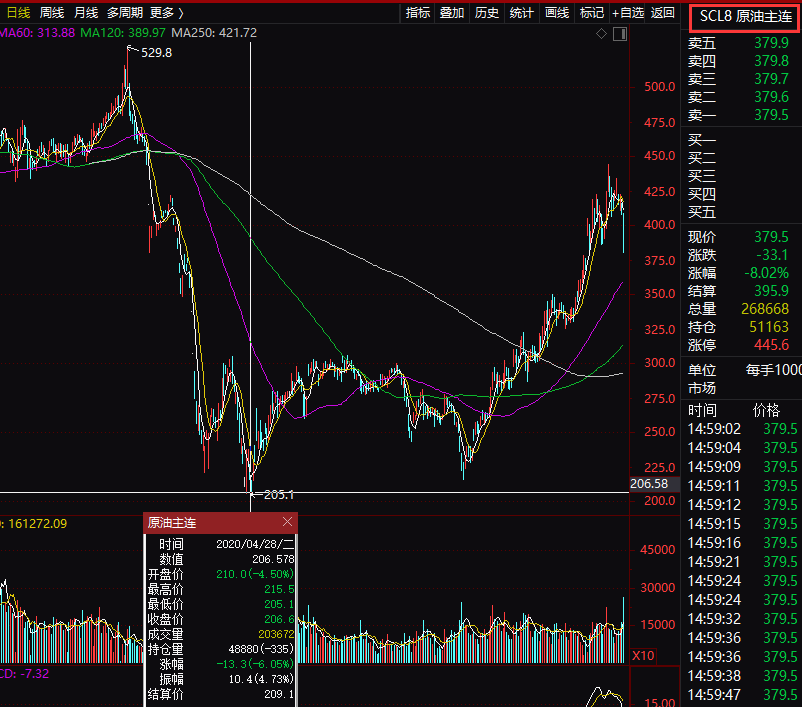
Task: Click the 529.8 high price marker
Action: coord(157,52)
